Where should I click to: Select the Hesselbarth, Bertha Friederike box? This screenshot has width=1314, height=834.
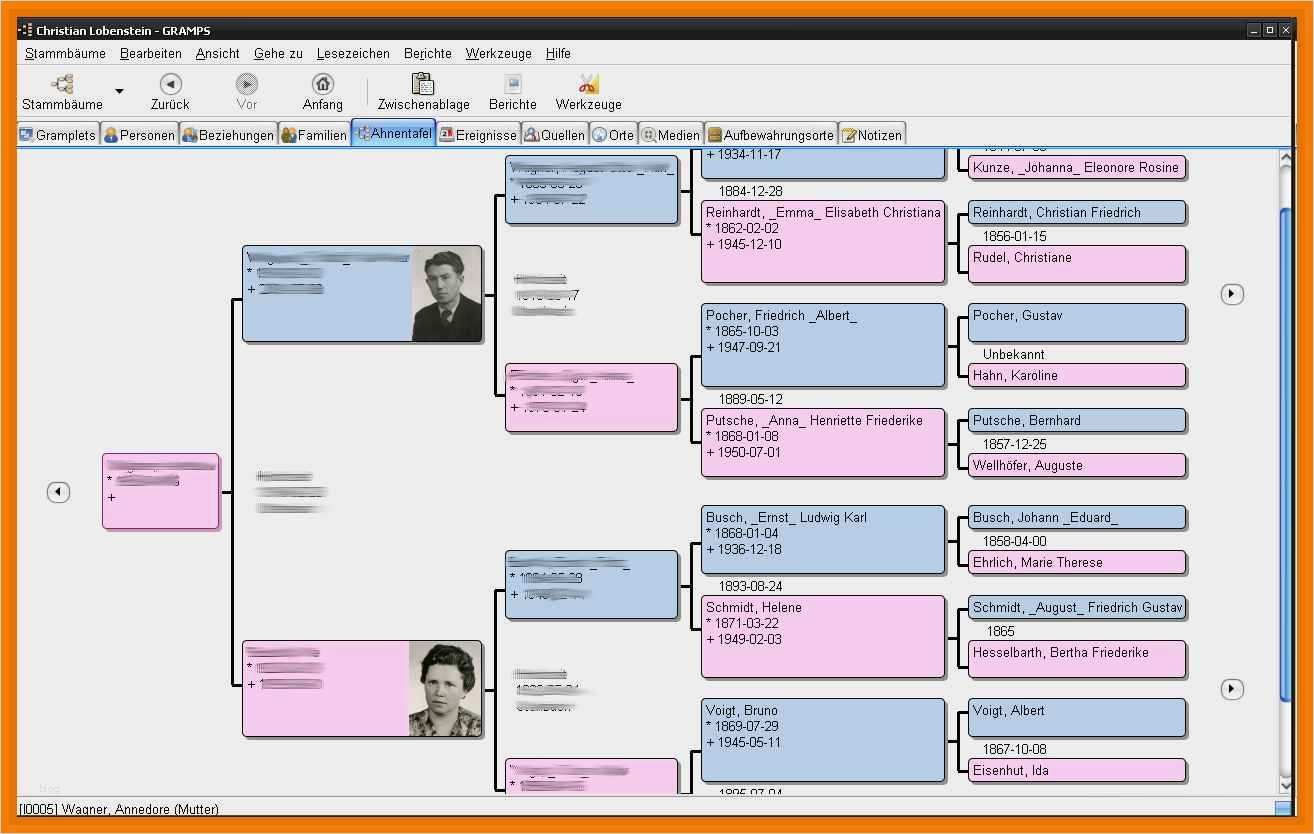(1077, 659)
